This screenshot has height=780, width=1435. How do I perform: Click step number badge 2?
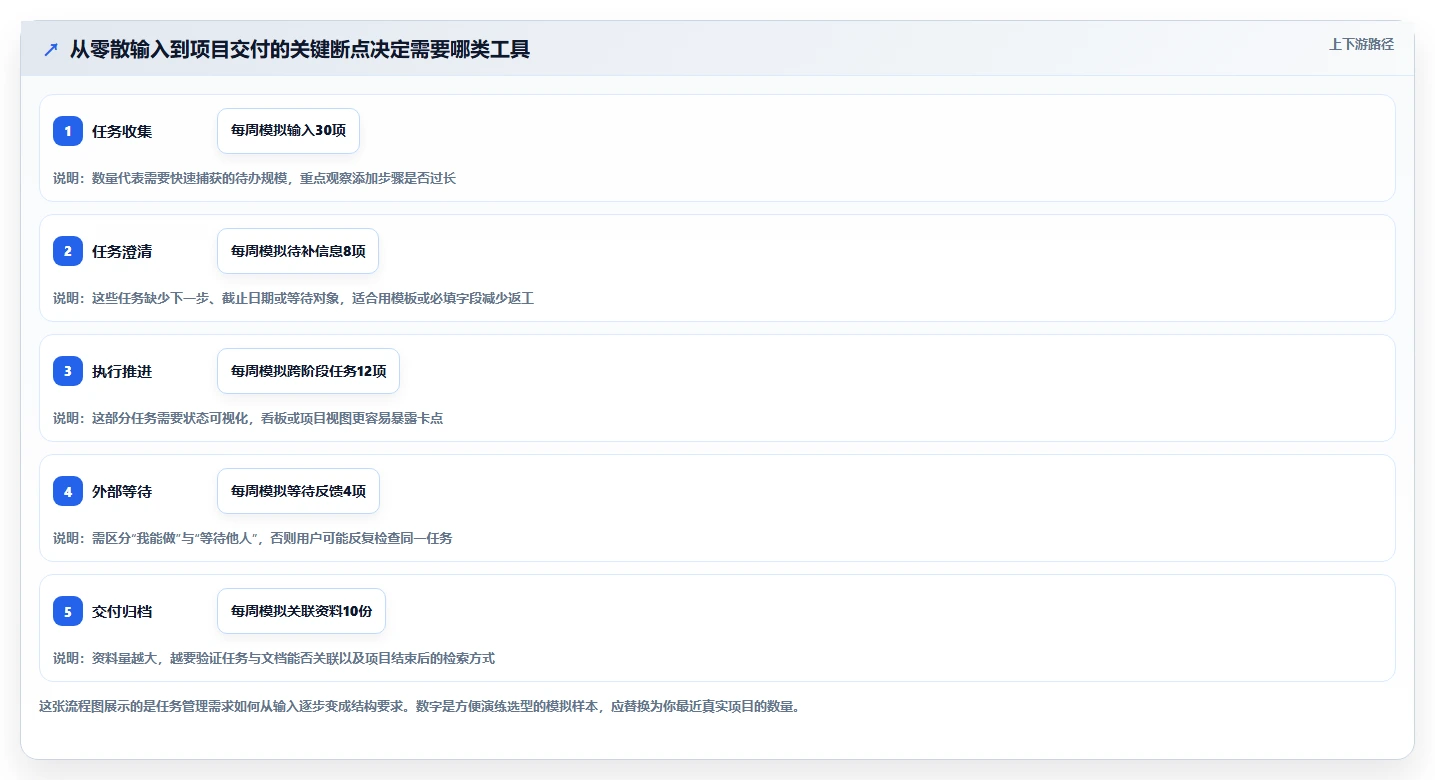pyautogui.click(x=68, y=251)
